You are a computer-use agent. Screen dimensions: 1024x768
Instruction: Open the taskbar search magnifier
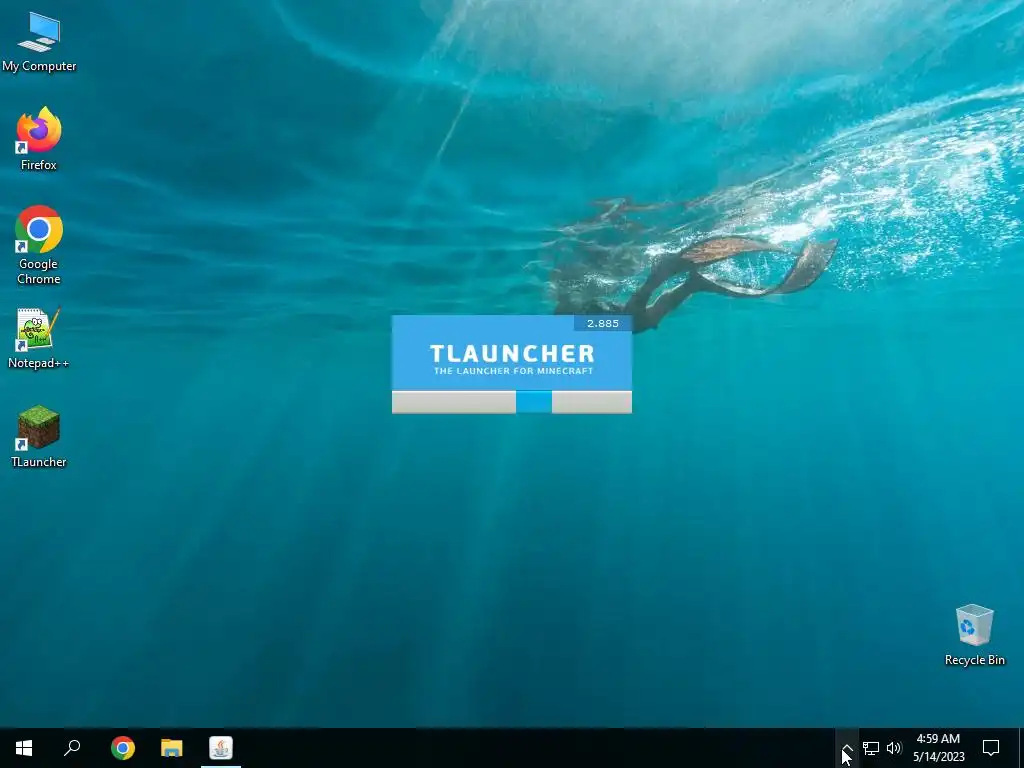72,748
